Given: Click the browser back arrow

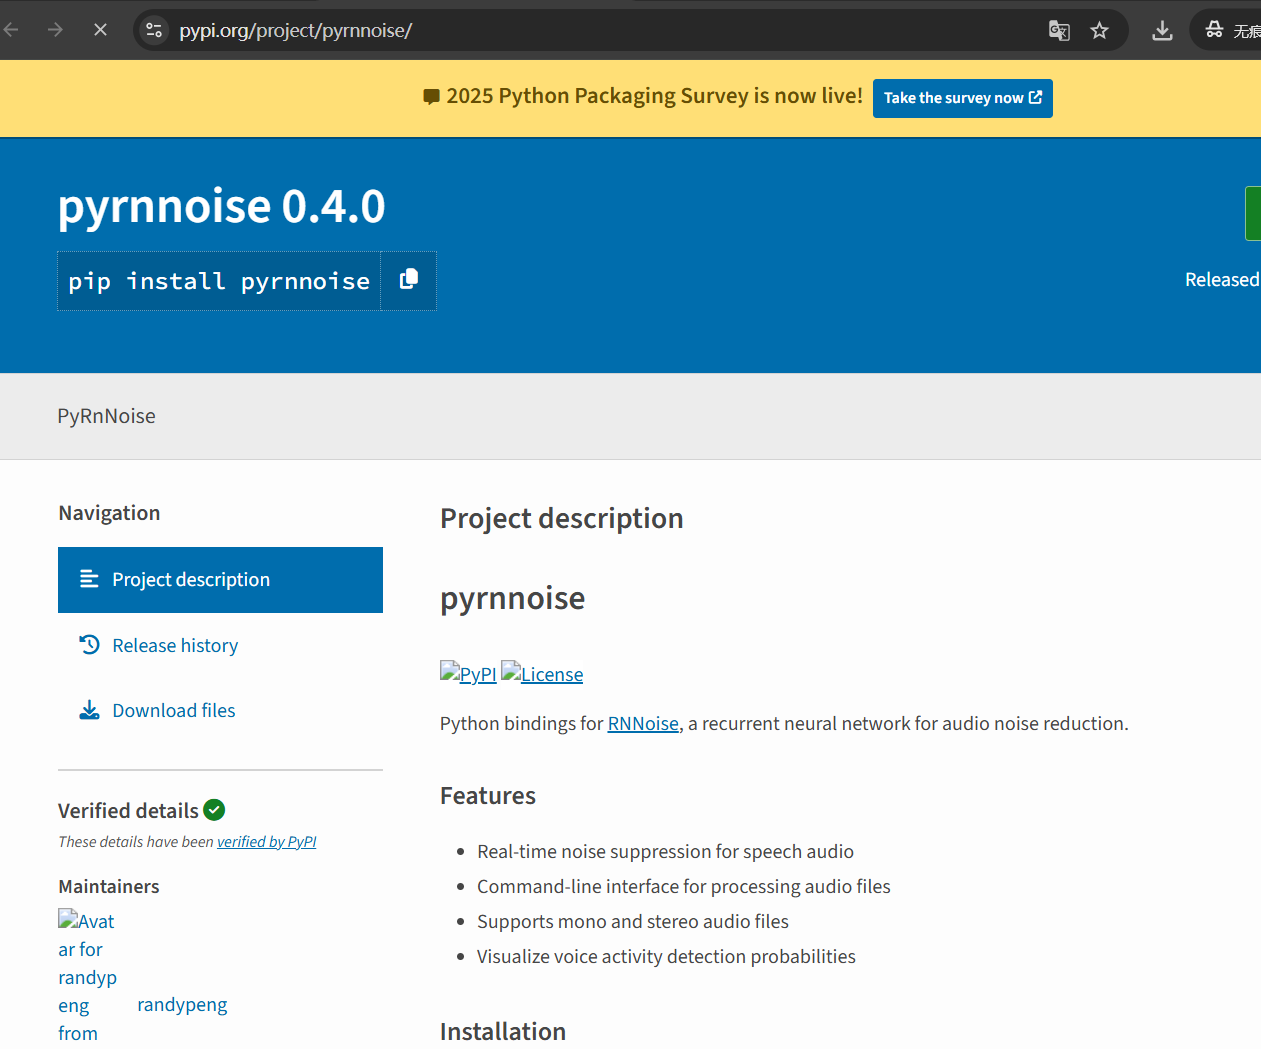Looking at the screenshot, I should point(12,30).
